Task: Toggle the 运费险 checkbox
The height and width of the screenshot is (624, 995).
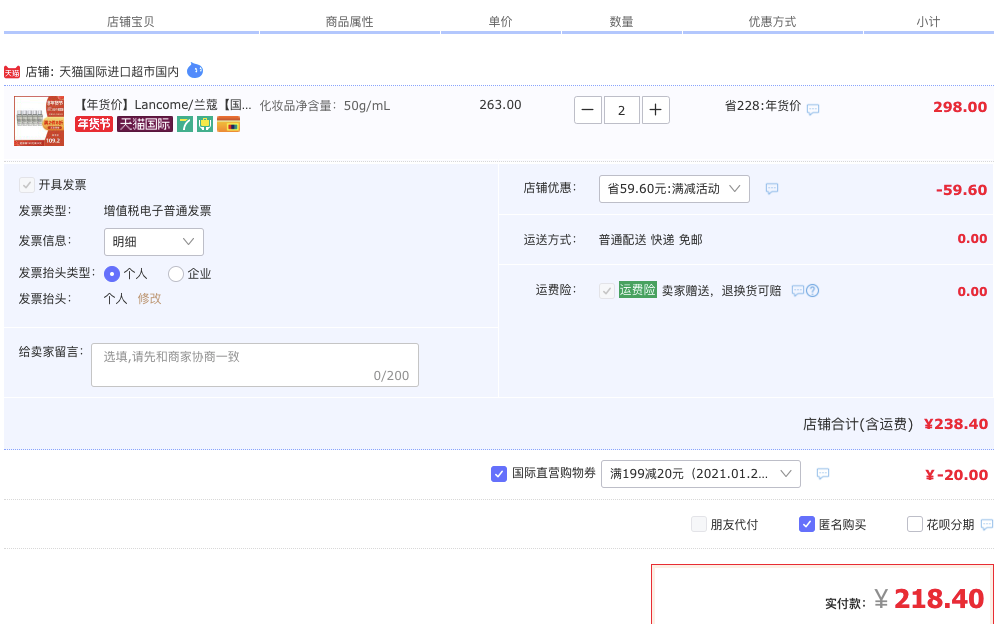Action: pos(607,291)
